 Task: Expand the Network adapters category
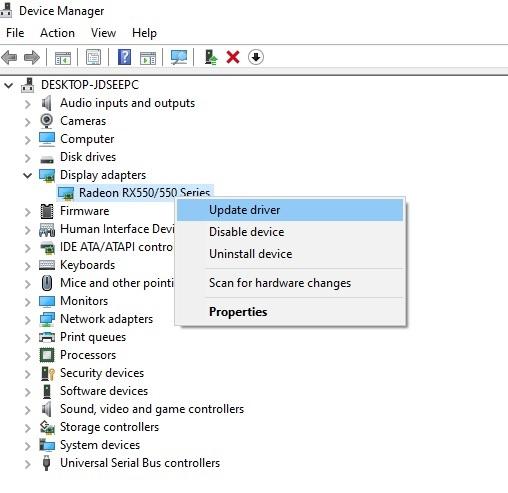[28, 320]
